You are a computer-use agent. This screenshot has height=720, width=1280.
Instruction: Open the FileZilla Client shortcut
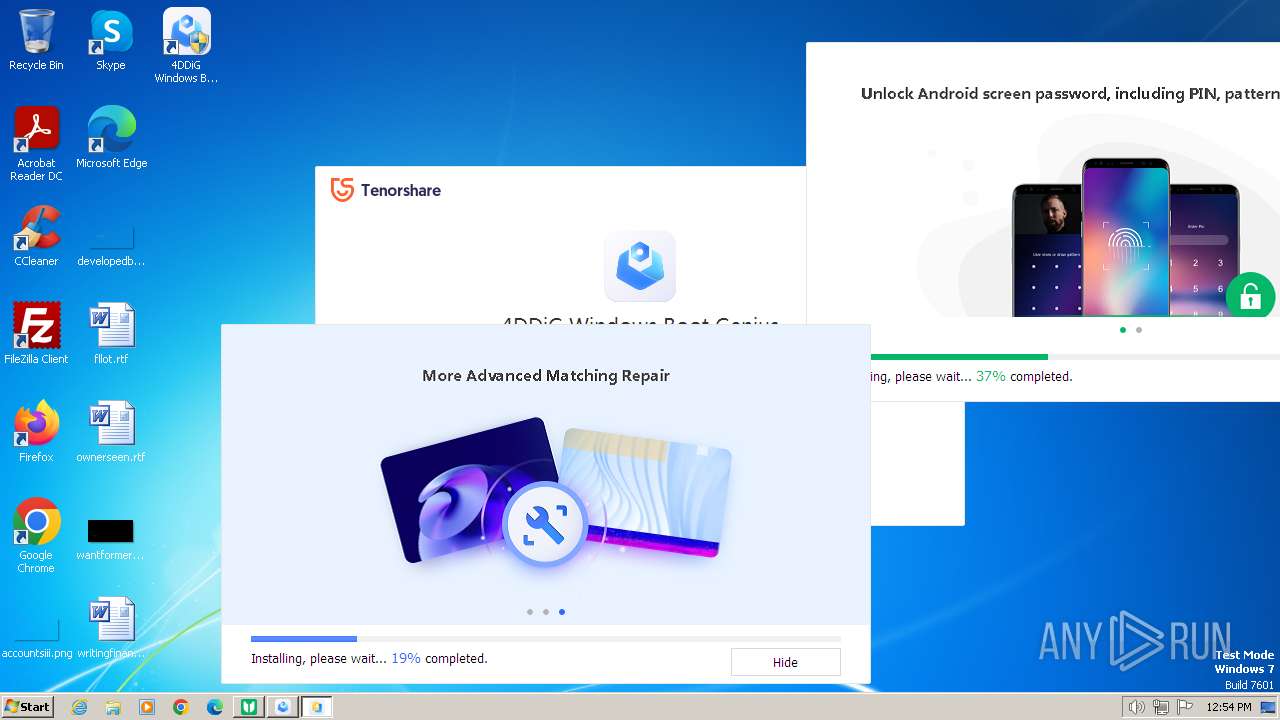pos(36,334)
